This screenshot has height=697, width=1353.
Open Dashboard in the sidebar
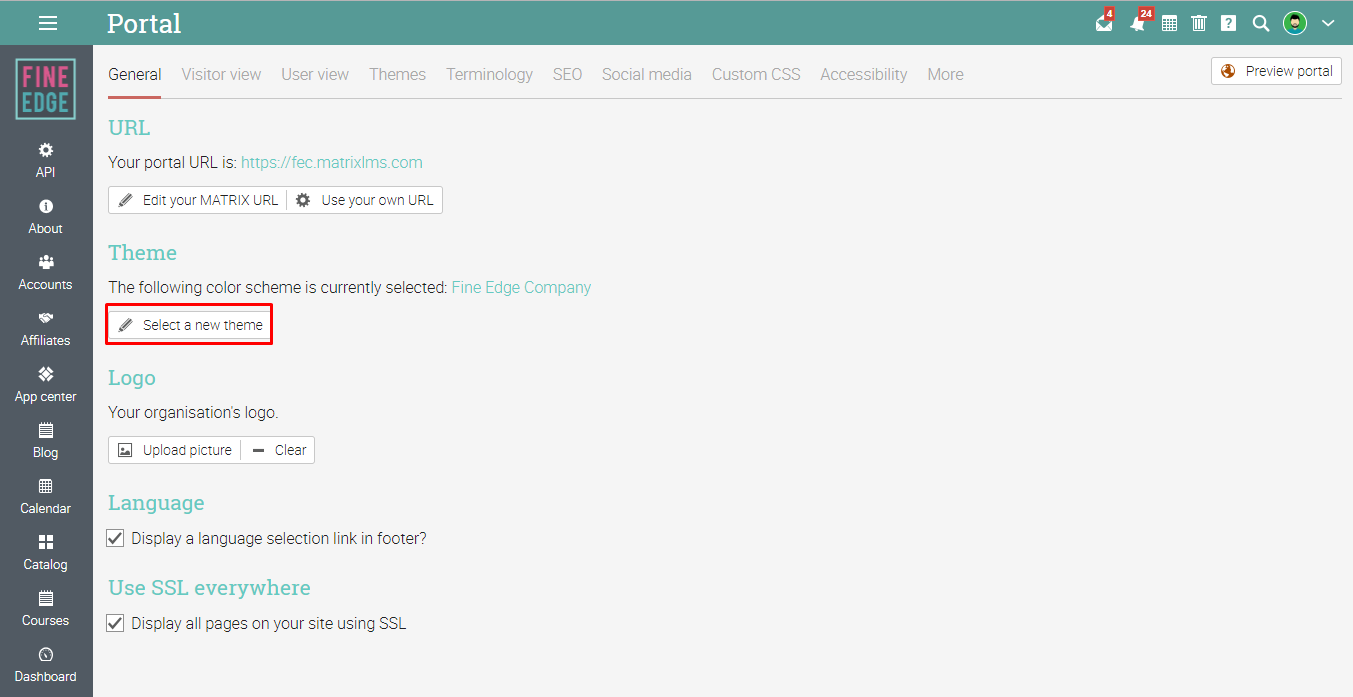(46, 664)
